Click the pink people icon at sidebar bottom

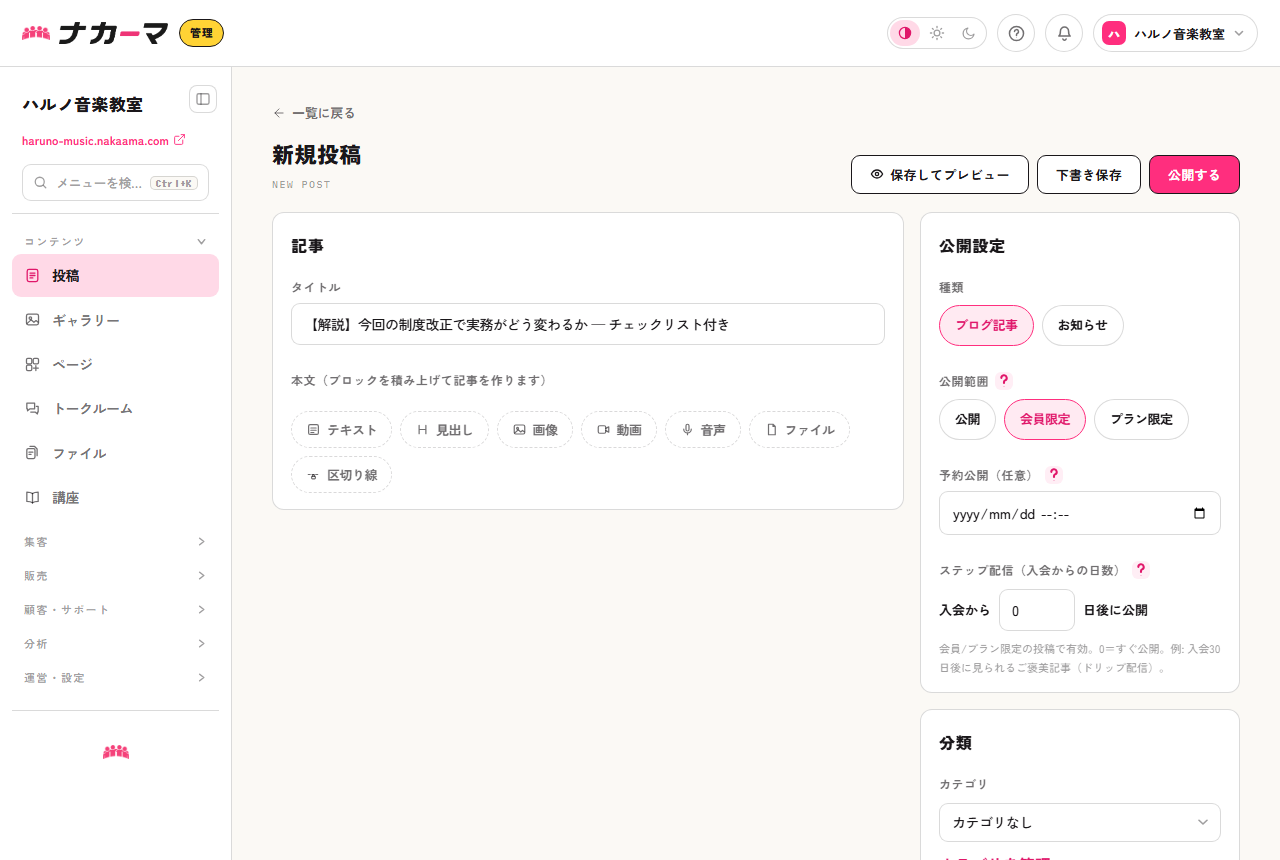116,752
